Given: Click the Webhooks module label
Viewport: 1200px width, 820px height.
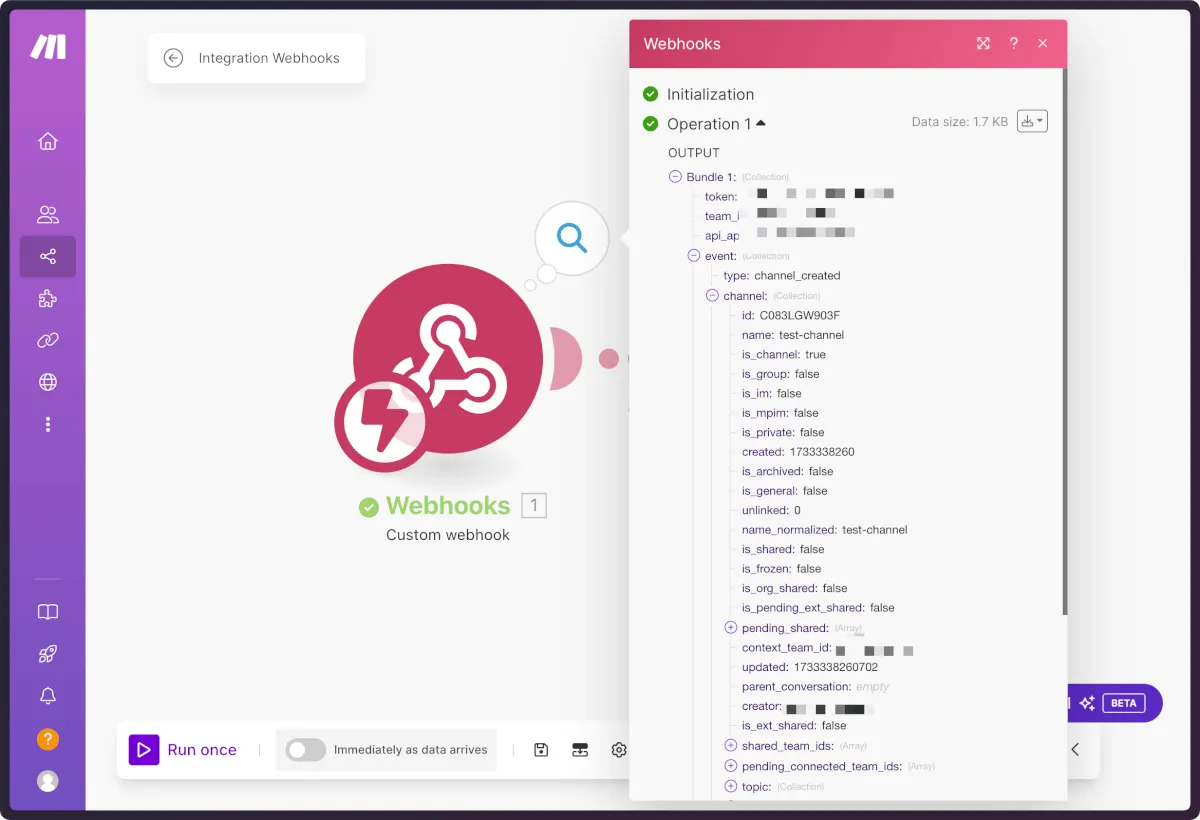Looking at the screenshot, I should [x=448, y=506].
